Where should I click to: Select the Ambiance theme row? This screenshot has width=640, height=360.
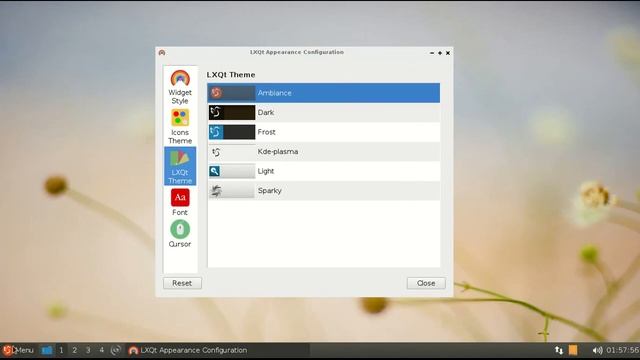pos(324,93)
